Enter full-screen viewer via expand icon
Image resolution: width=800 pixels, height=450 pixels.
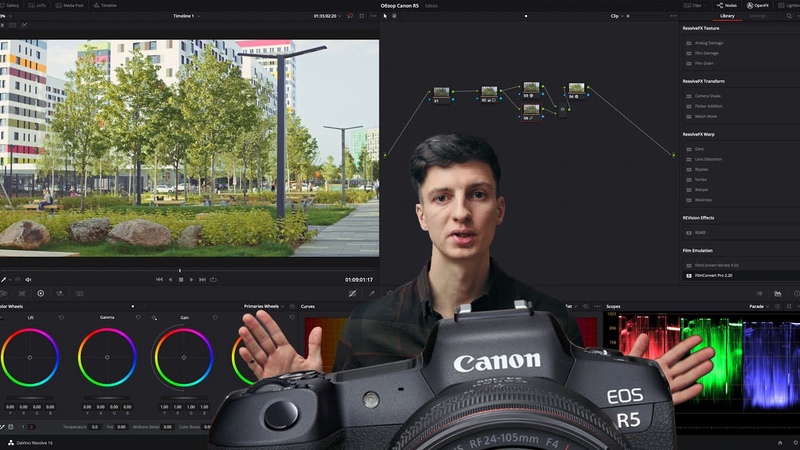coord(362,16)
